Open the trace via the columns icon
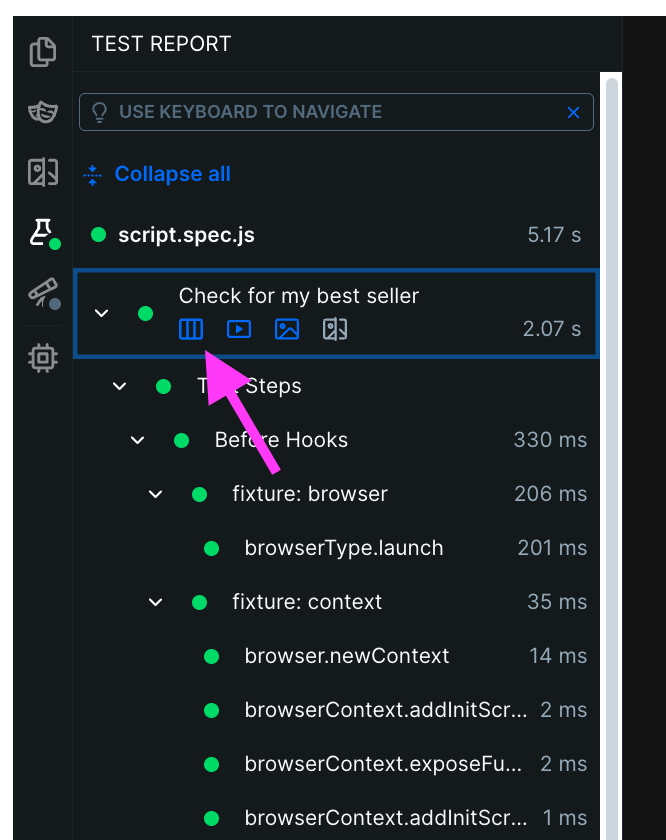The image size is (666, 840). pyautogui.click(x=191, y=329)
